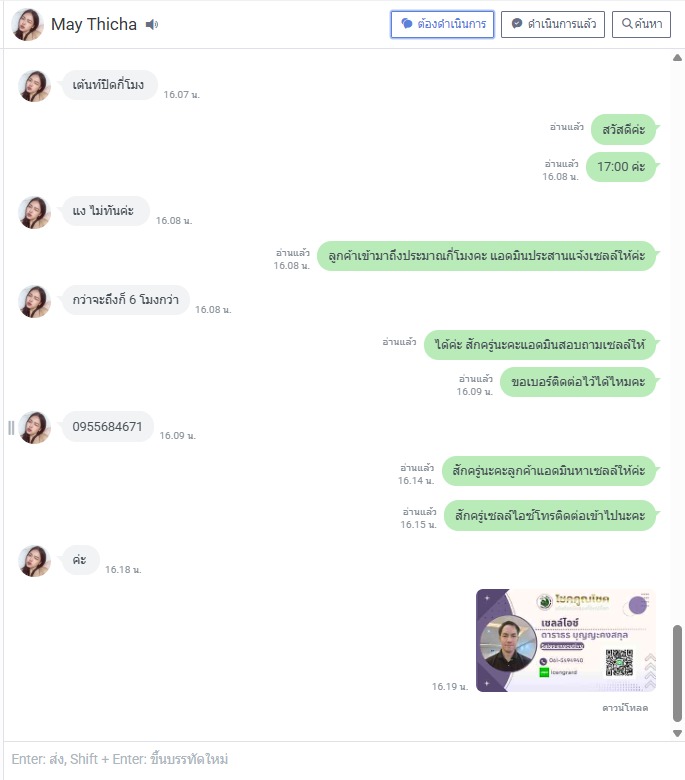Click the ดาวน์โหลด link under the image

click(625, 707)
